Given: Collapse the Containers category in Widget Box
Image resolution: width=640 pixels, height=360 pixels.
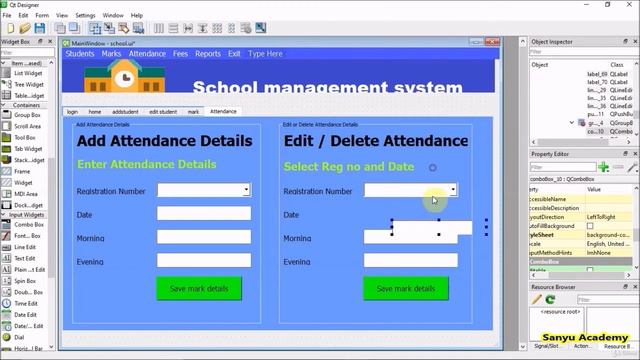Looking at the screenshot, I should tap(3, 105).
